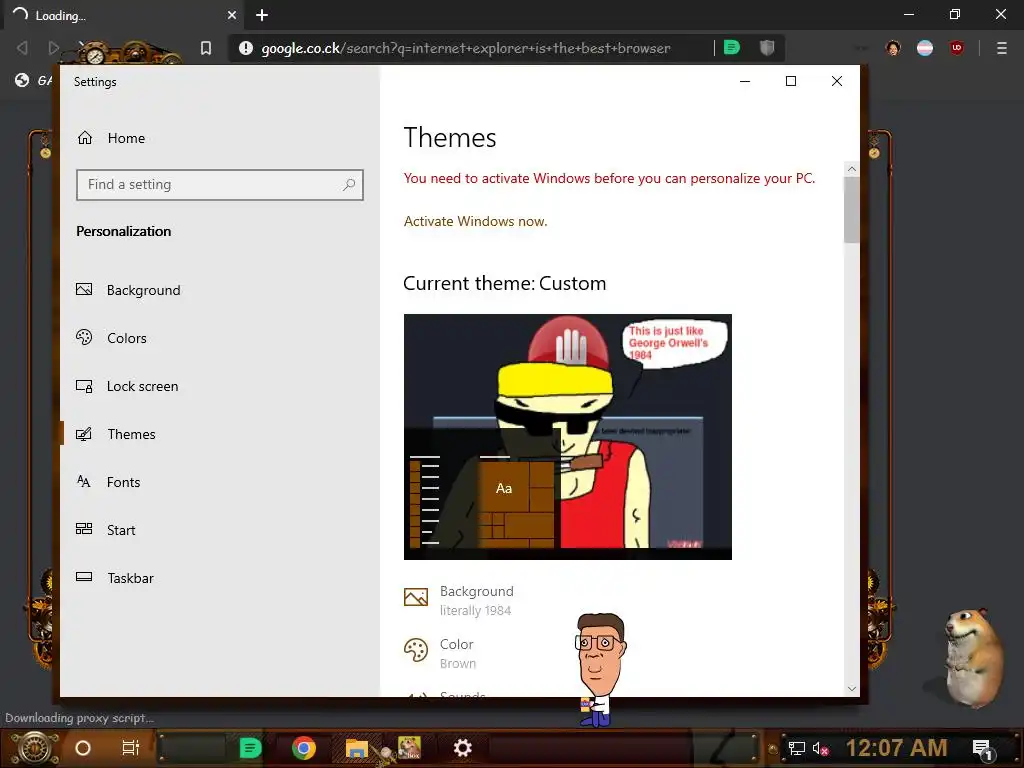Open green note app on taskbar
The image size is (1024, 768).
[x=250, y=748]
